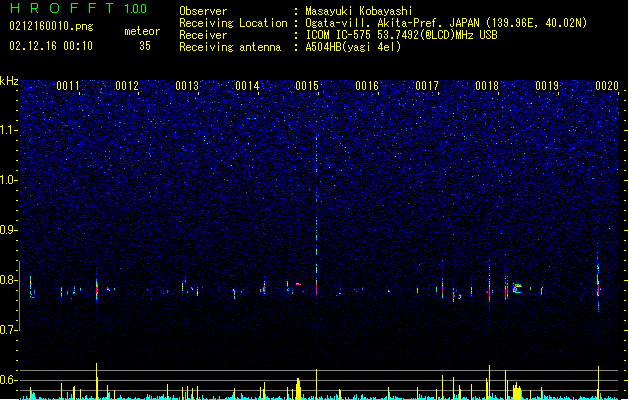Click time marker 0017

tap(427, 86)
